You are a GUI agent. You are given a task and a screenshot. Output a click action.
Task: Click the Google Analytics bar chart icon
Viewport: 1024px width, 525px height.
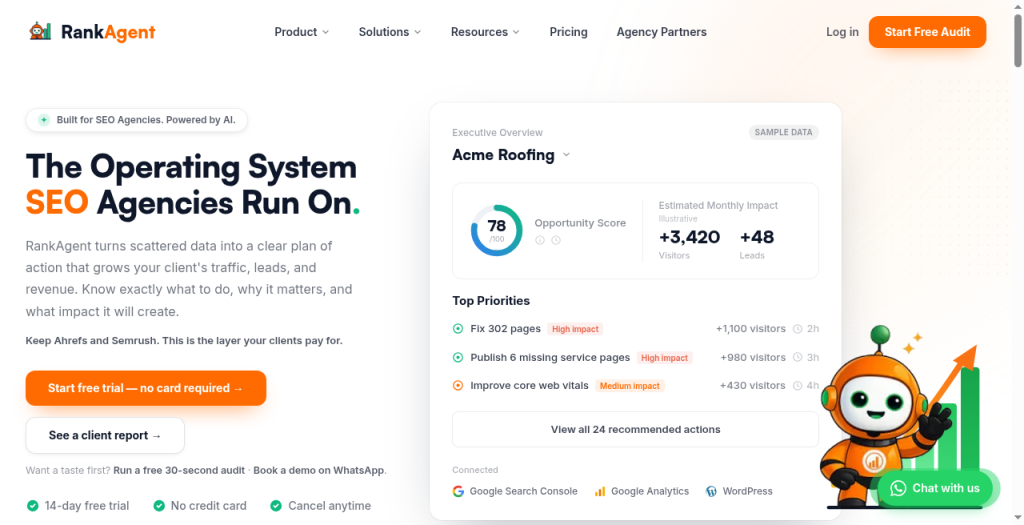tap(600, 491)
